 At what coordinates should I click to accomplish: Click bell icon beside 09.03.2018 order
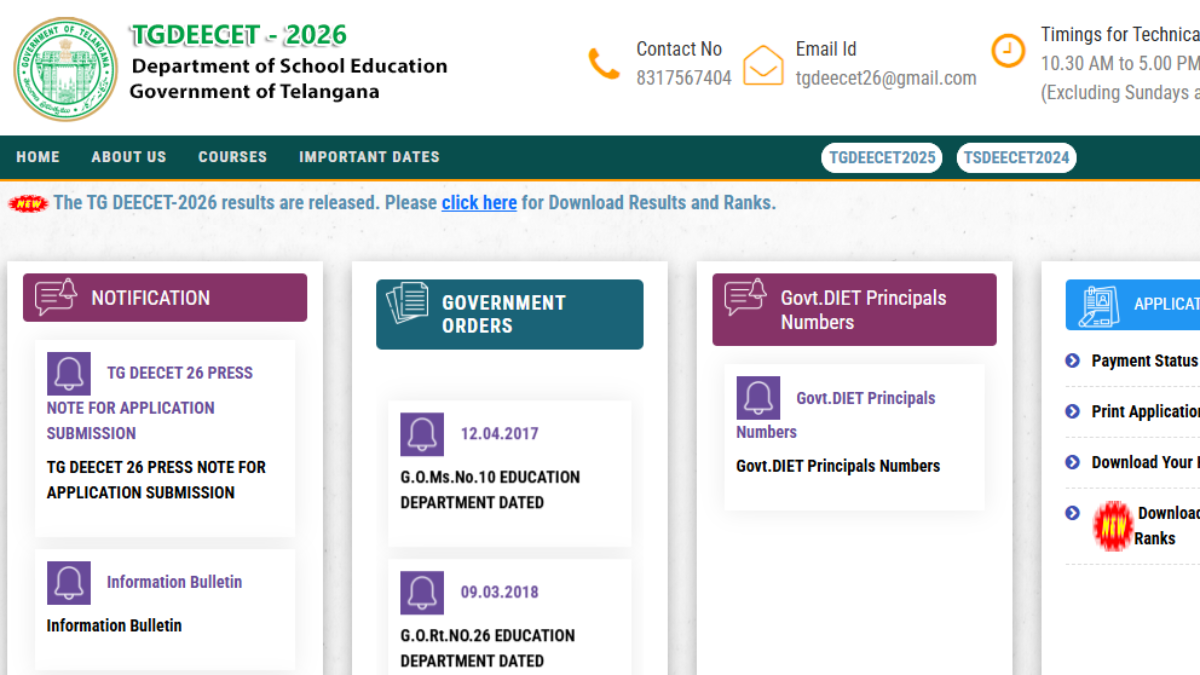pos(422,592)
